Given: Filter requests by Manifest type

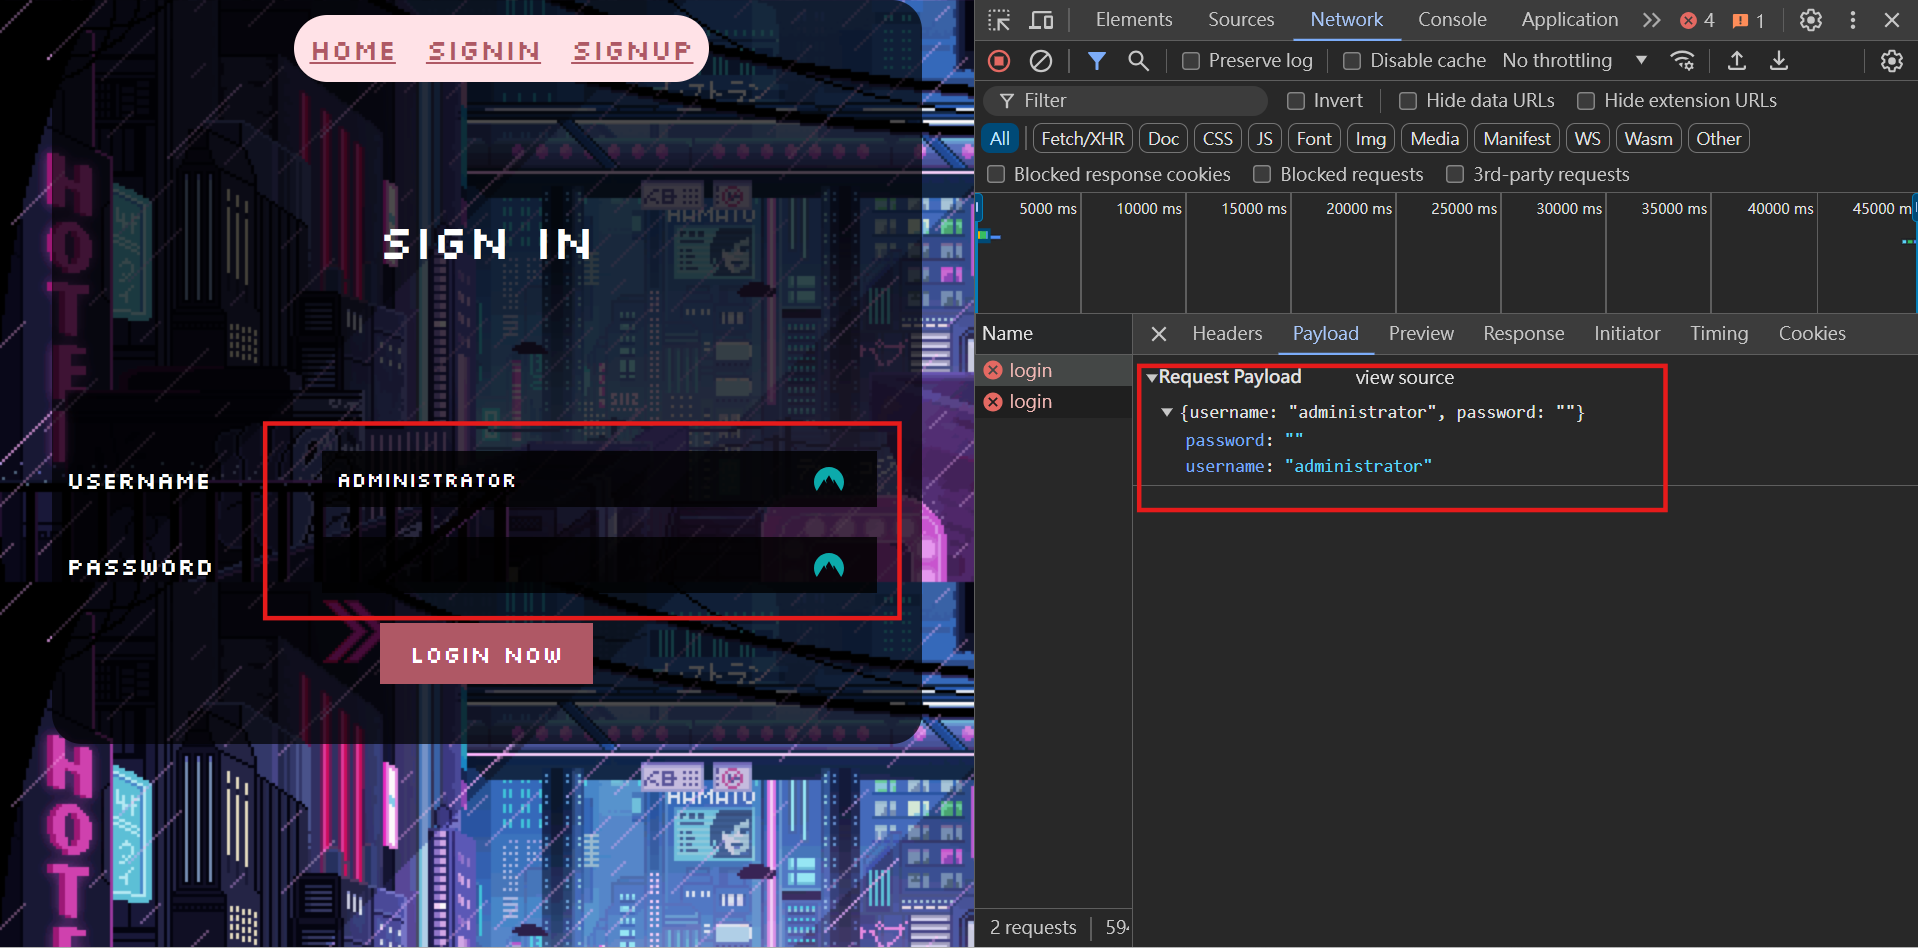Looking at the screenshot, I should coord(1517,139).
